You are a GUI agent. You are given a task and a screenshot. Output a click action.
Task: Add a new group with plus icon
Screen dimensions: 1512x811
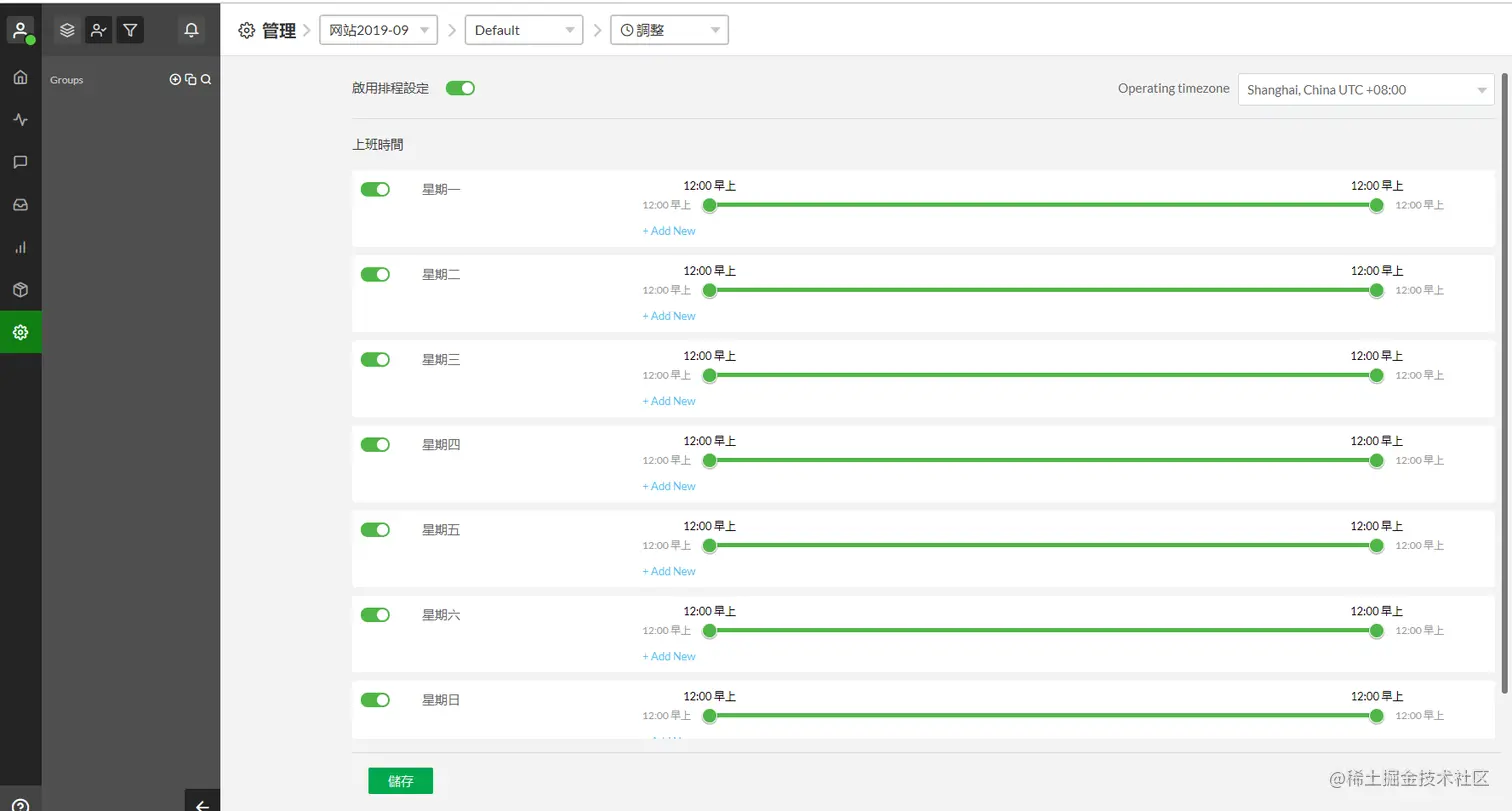pyautogui.click(x=175, y=79)
